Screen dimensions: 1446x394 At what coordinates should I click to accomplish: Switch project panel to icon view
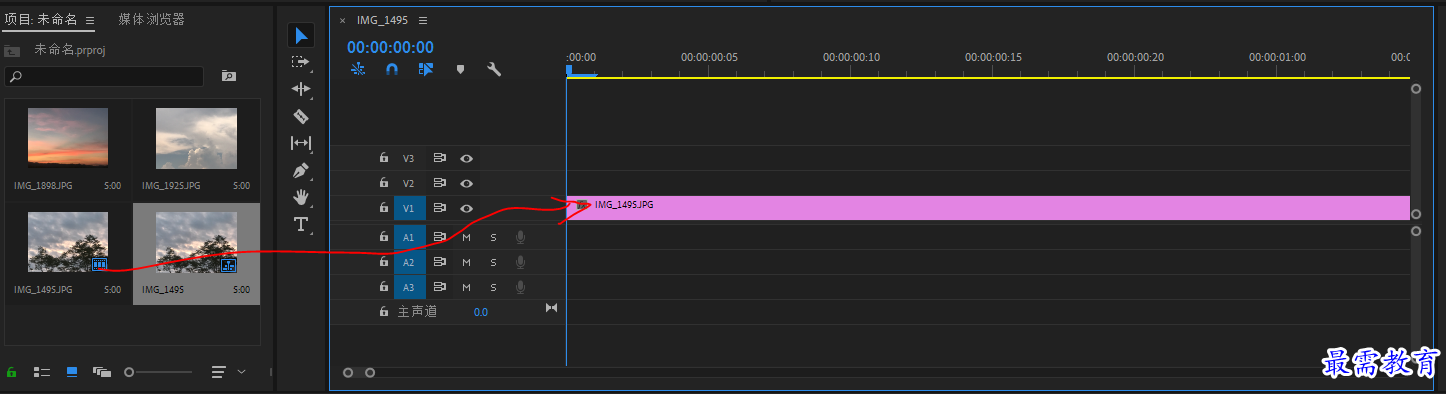(72, 372)
